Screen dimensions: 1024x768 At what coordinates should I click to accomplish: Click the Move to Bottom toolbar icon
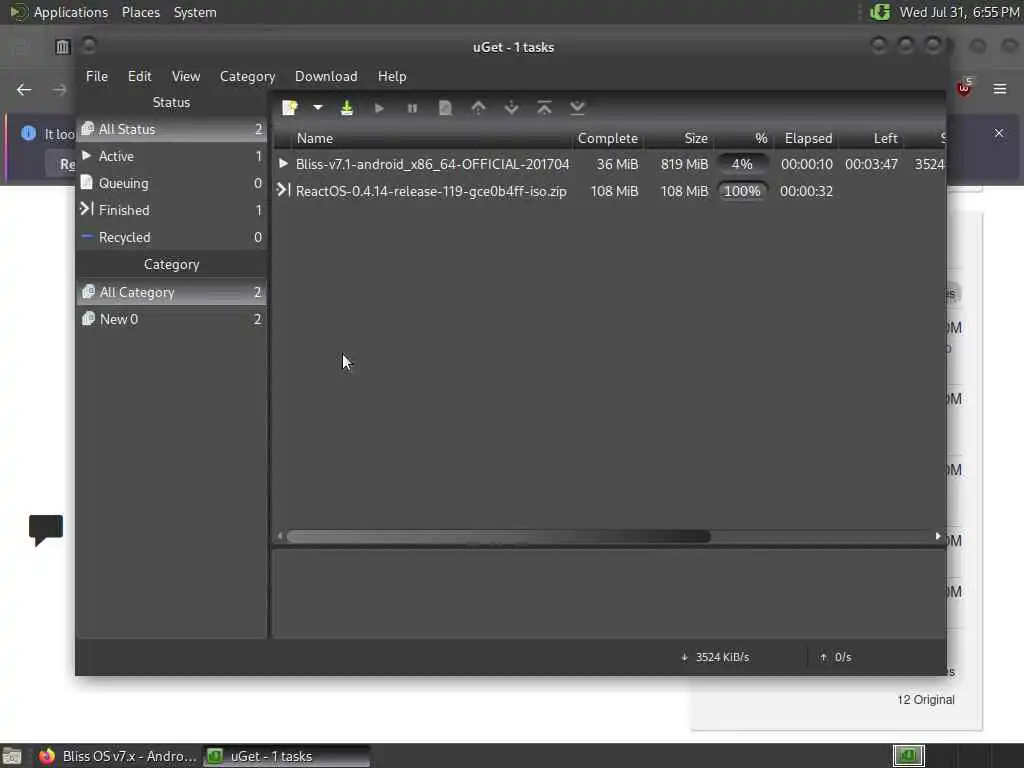[x=577, y=108]
